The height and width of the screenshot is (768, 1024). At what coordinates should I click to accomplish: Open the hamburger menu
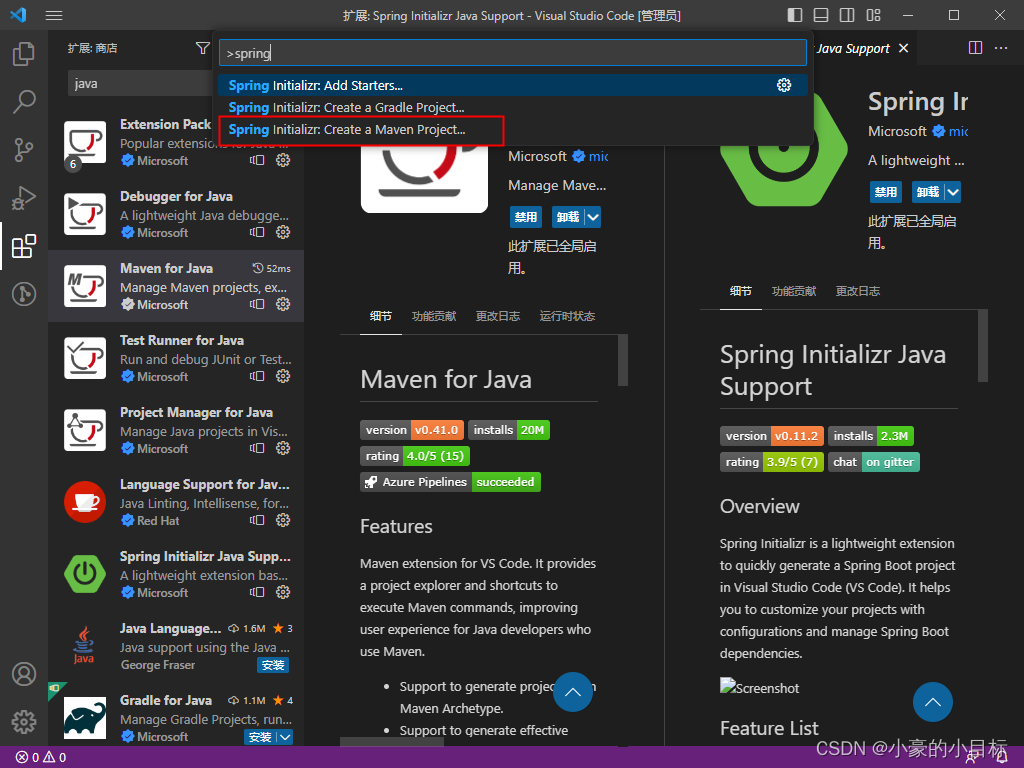click(x=53, y=15)
